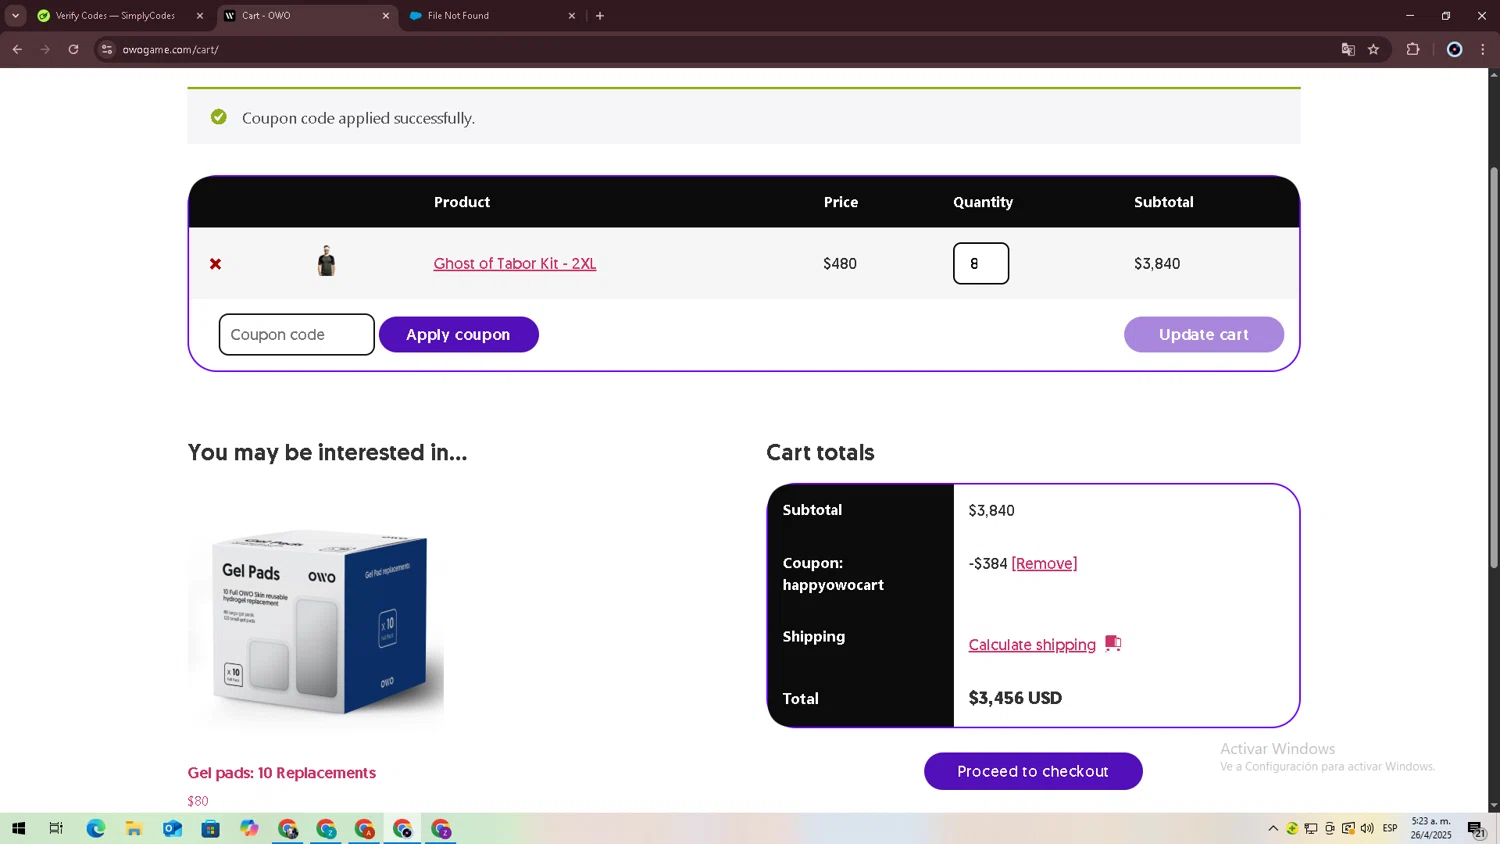Select the $480 price cell
This screenshot has height=844, width=1500.
point(840,264)
